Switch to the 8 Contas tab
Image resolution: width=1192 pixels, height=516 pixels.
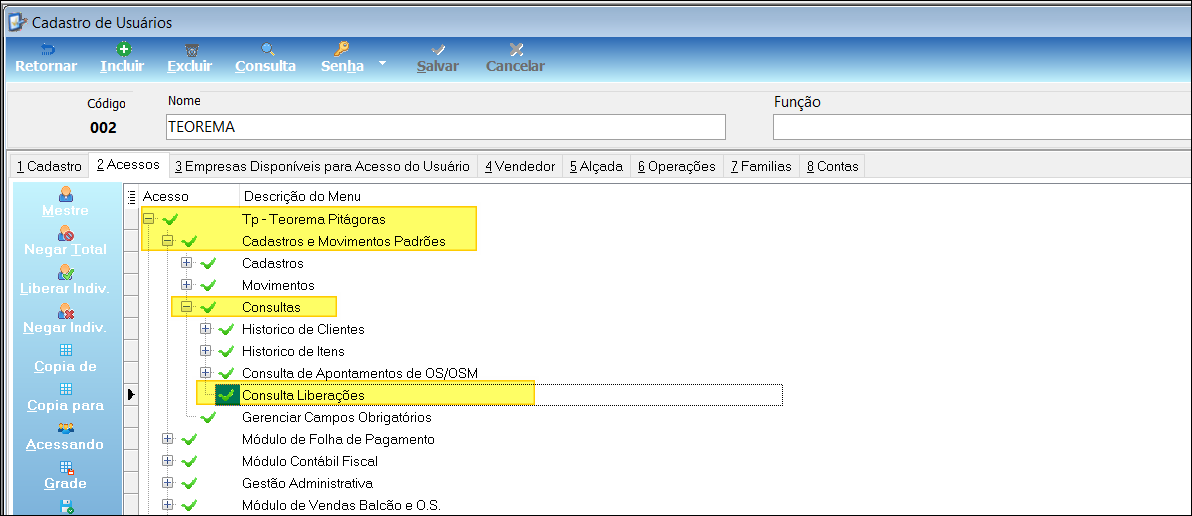coord(832,166)
